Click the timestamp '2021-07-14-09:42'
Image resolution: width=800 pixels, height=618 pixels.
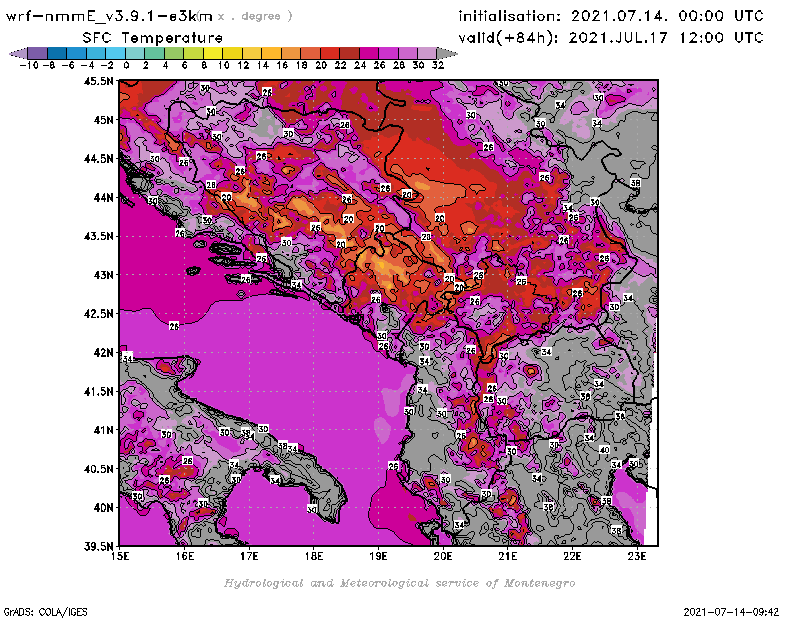[x=731, y=612]
